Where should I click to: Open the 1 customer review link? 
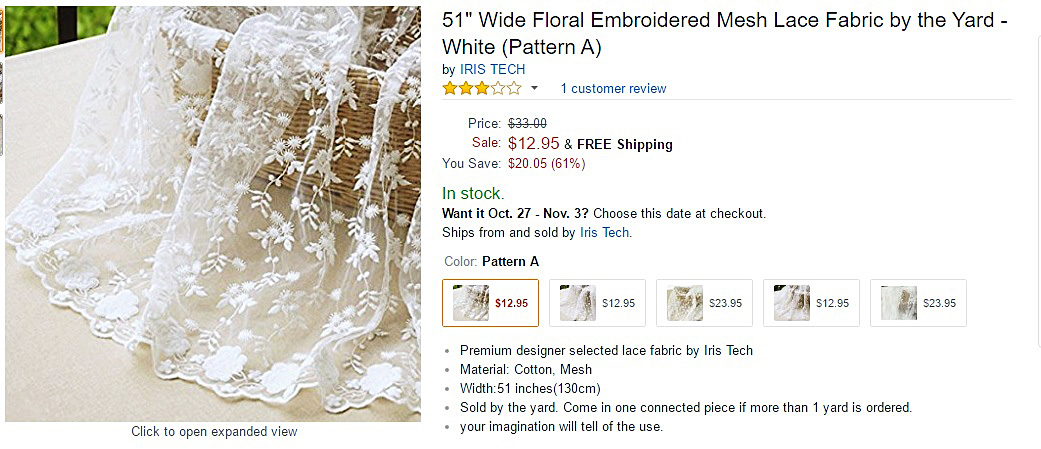pos(613,89)
